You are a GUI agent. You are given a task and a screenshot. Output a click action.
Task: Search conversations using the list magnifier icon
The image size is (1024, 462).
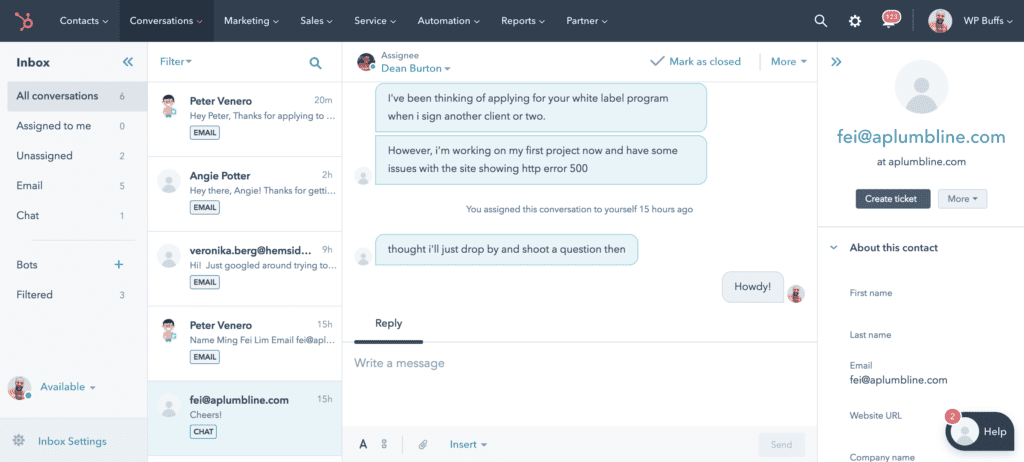315,62
